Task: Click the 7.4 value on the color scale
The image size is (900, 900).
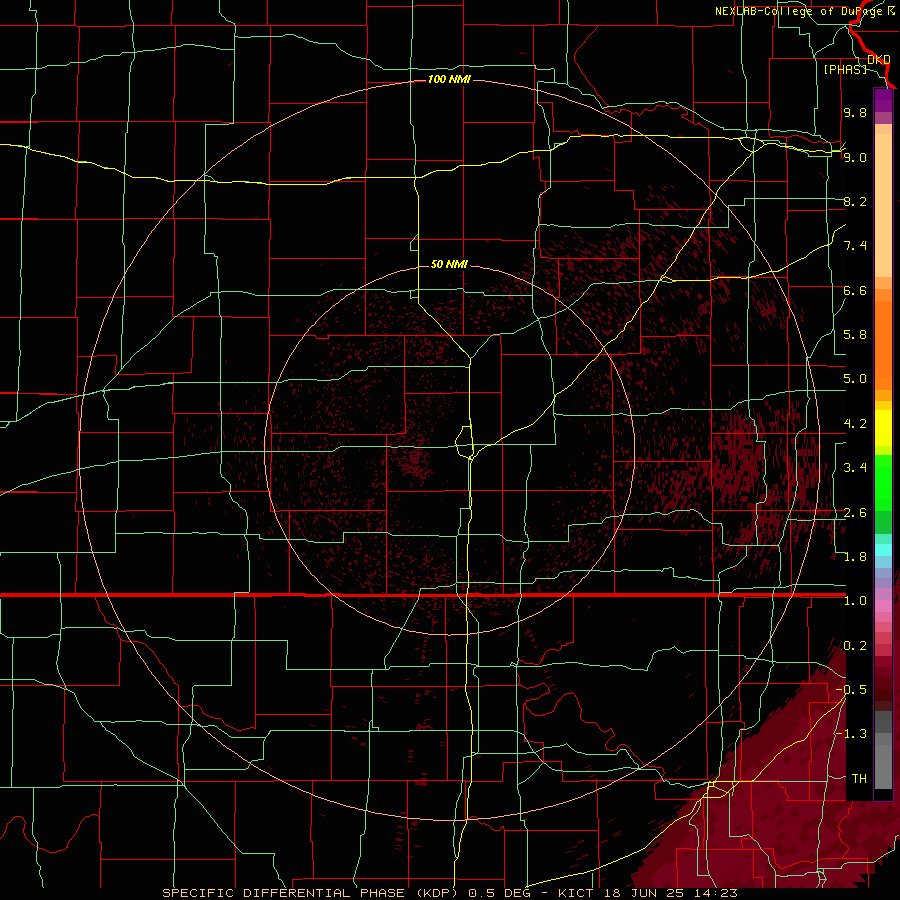Action: click(x=855, y=246)
